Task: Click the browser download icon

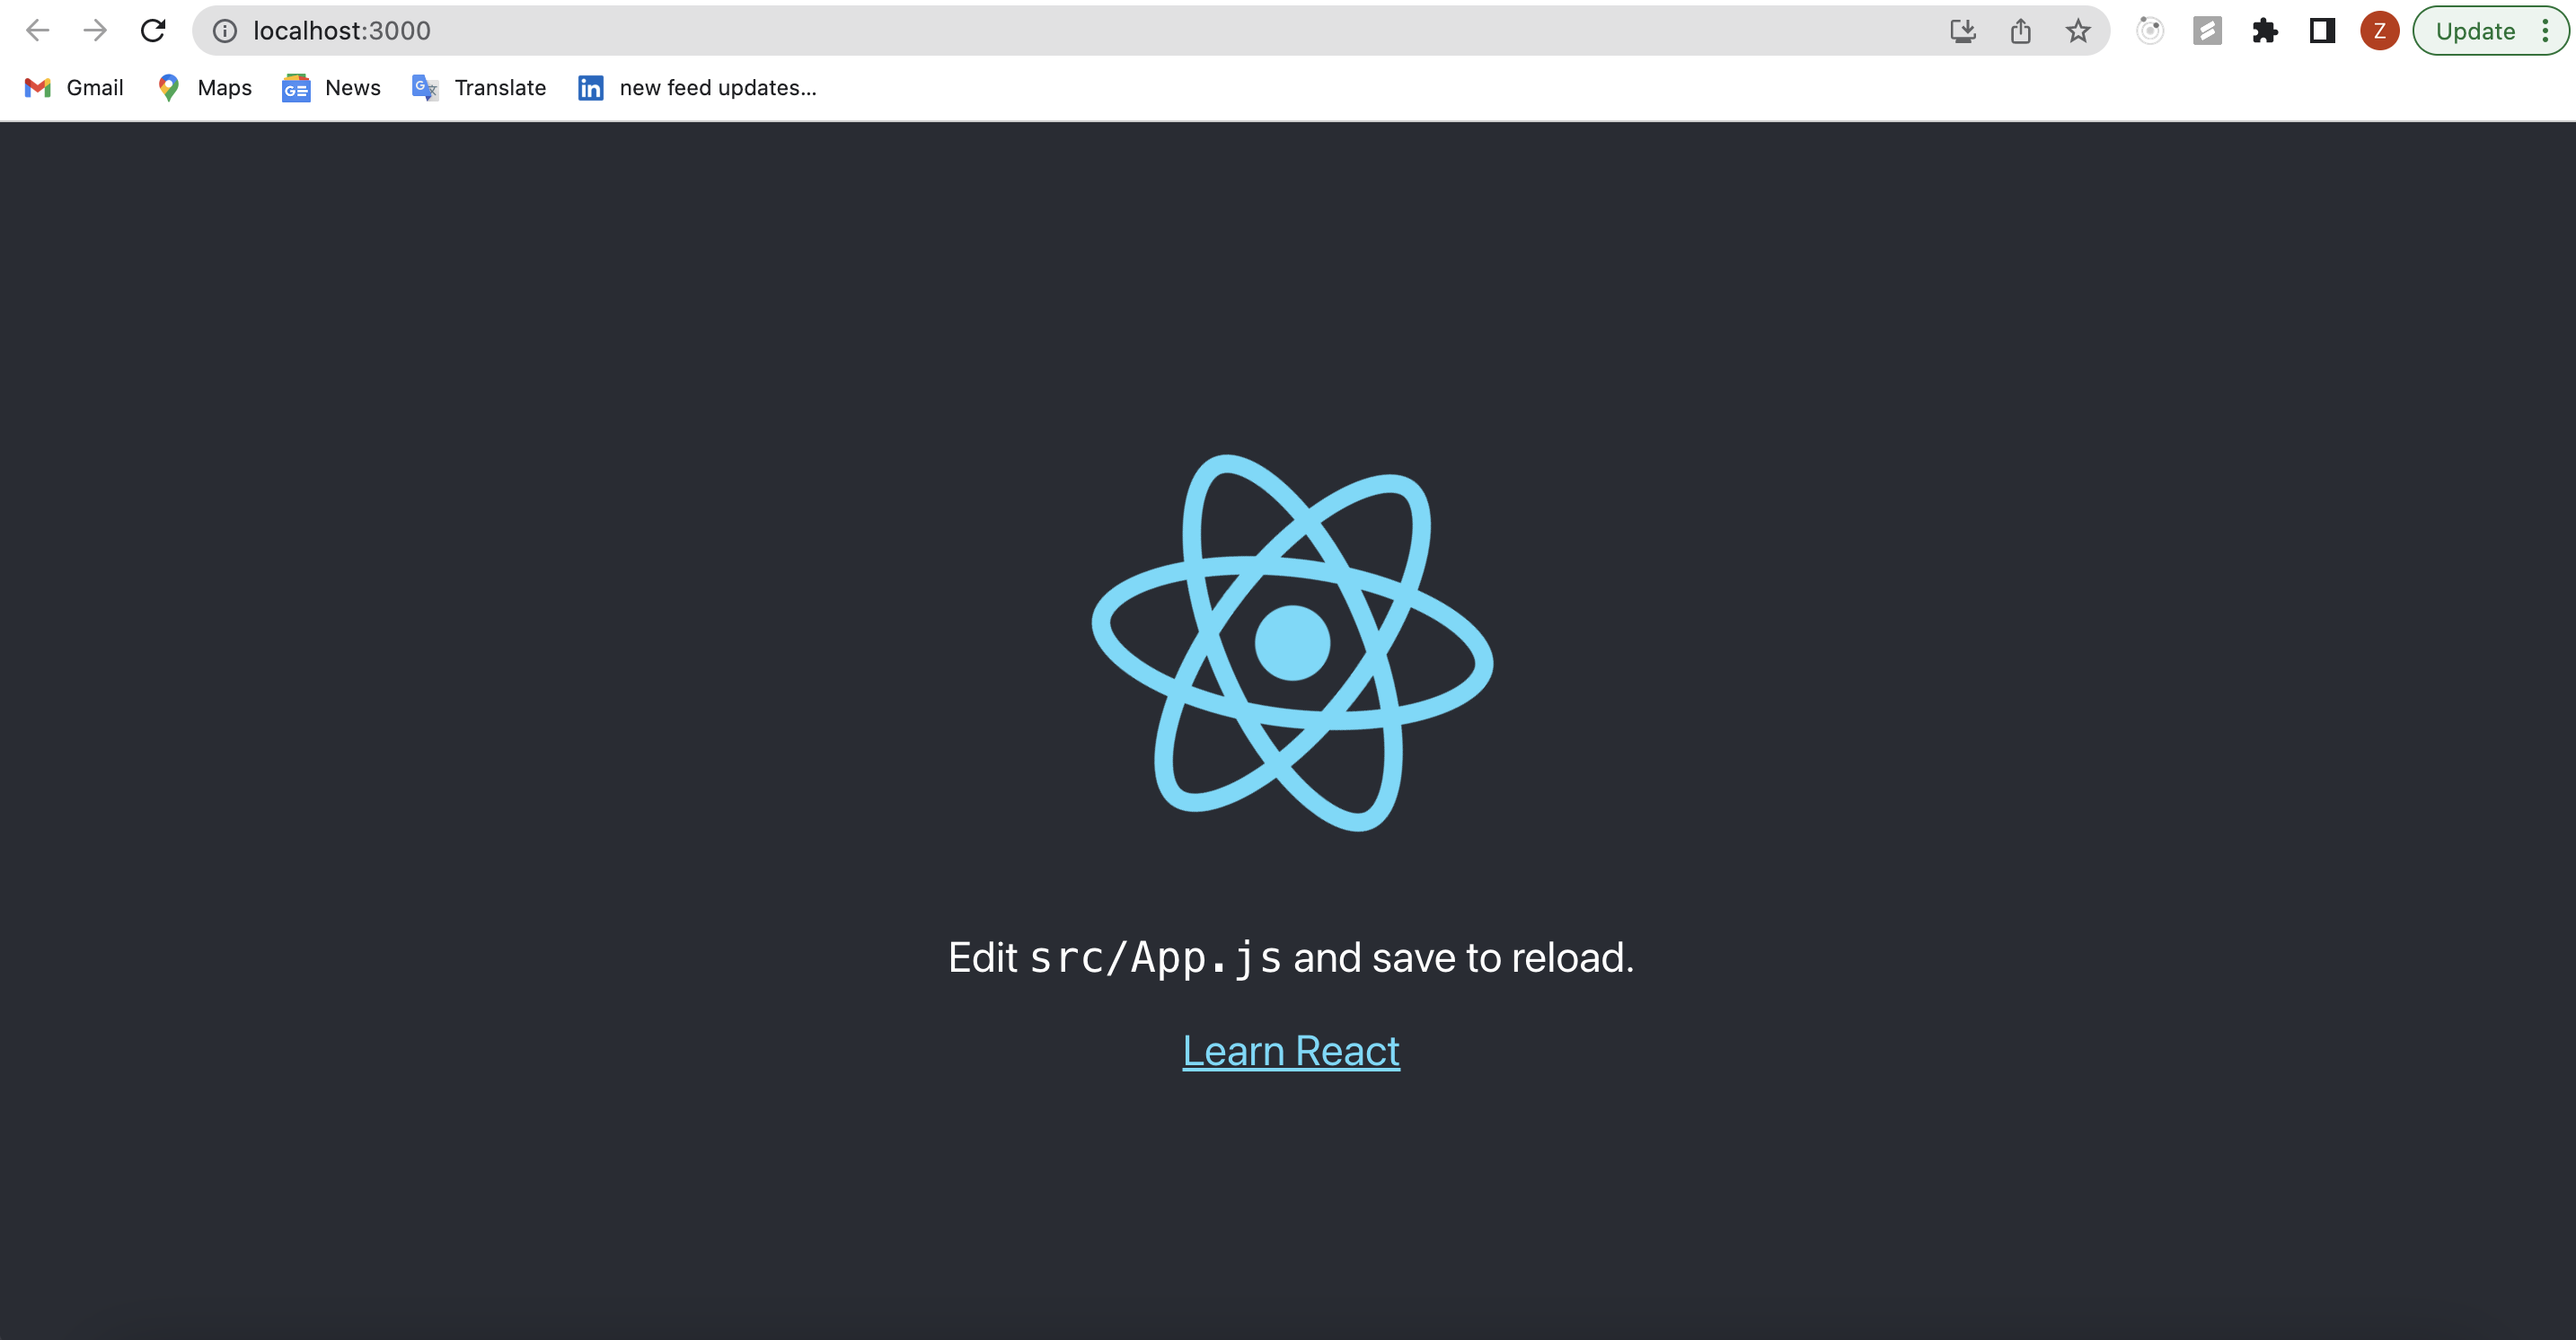Action: pyautogui.click(x=1964, y=29)
